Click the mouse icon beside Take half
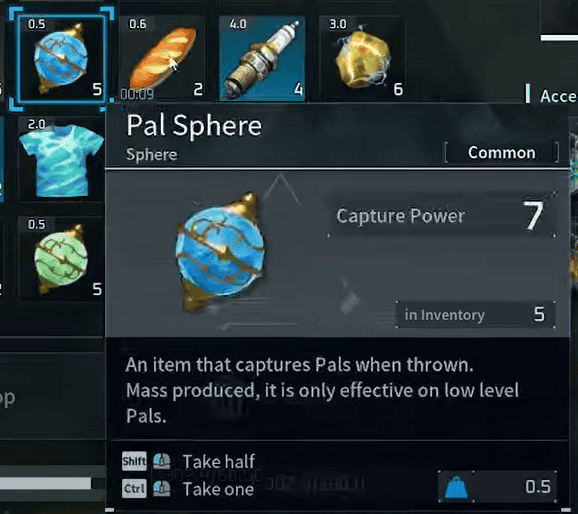This screenshot has height=514, width=578. (161, 461)
